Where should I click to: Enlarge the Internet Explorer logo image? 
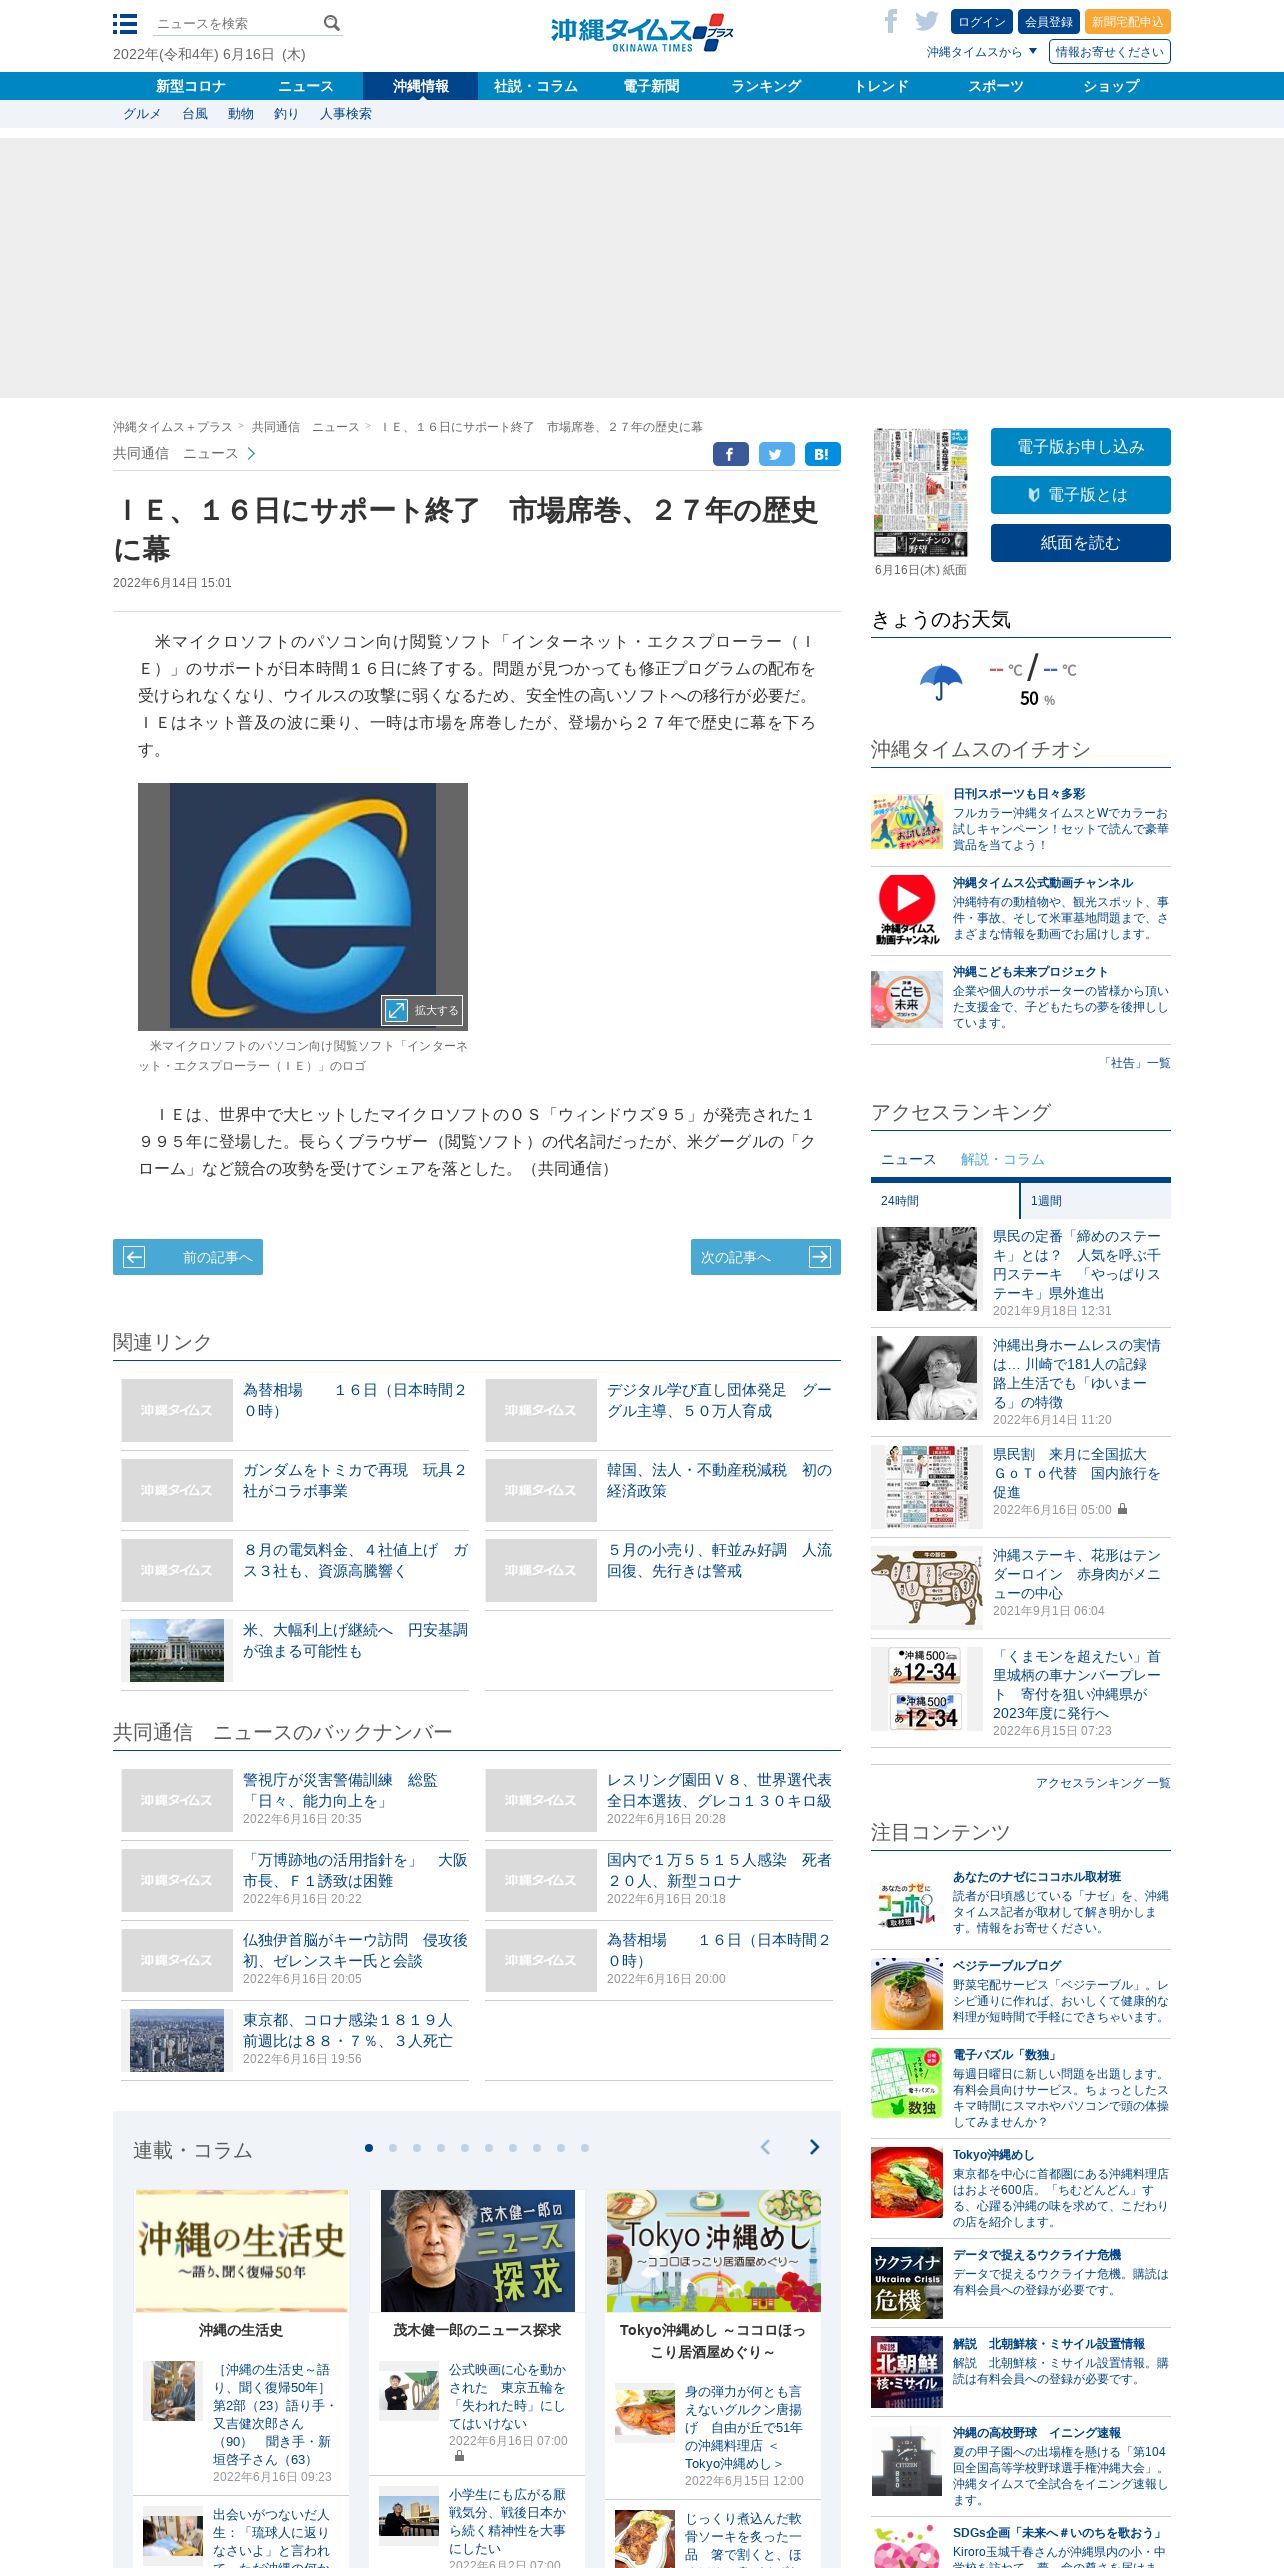(x=422, y=1010)
